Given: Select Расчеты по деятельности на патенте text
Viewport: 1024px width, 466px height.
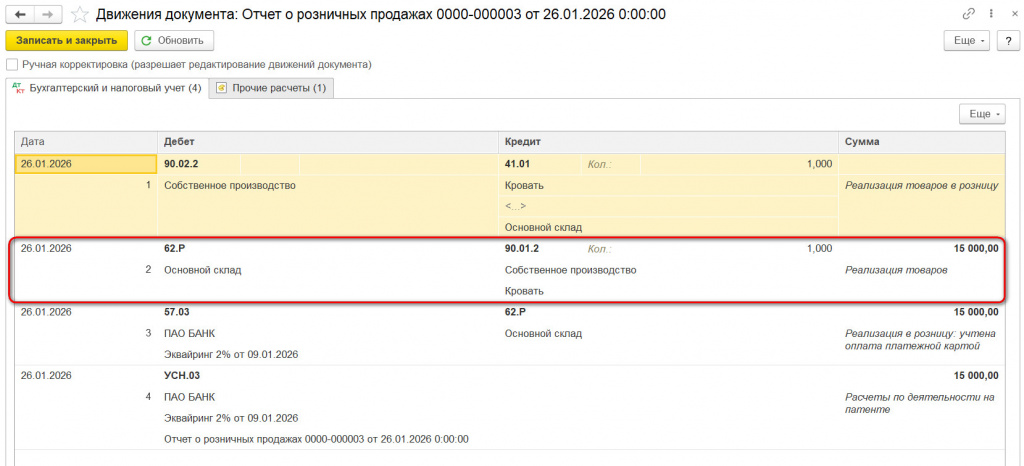Looking at the screenshot, I should point(921,403).
